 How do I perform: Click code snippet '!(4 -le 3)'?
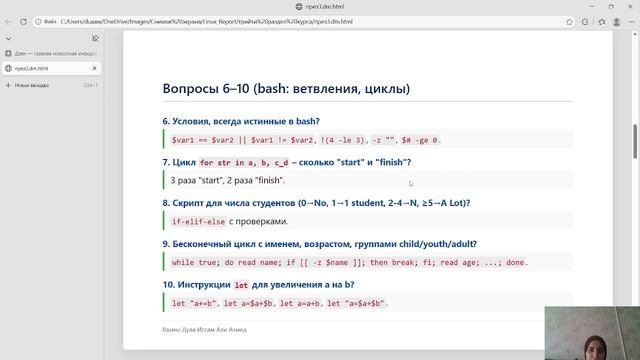(x=343, y=140)
